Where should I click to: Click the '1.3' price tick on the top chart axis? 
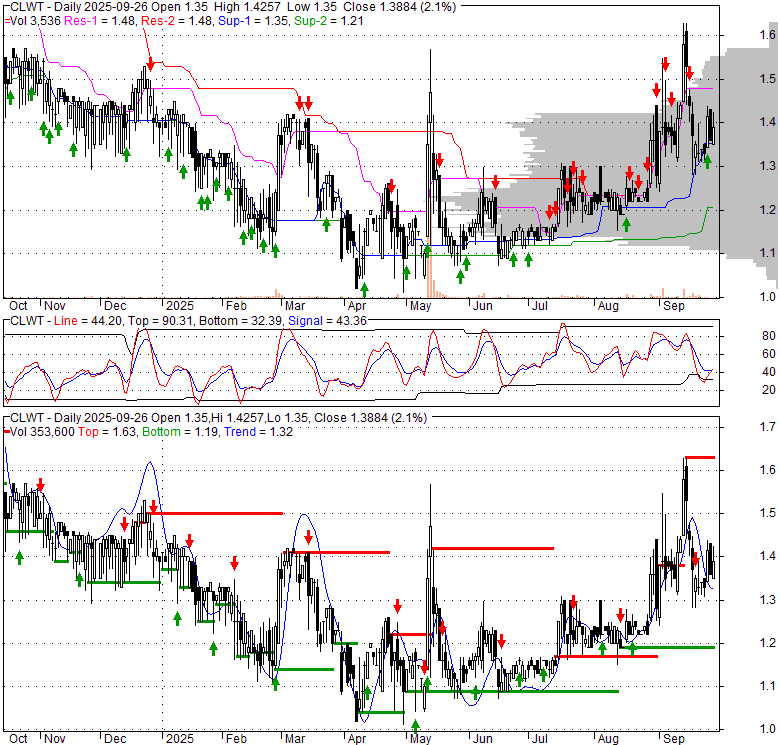click(768, 166)
